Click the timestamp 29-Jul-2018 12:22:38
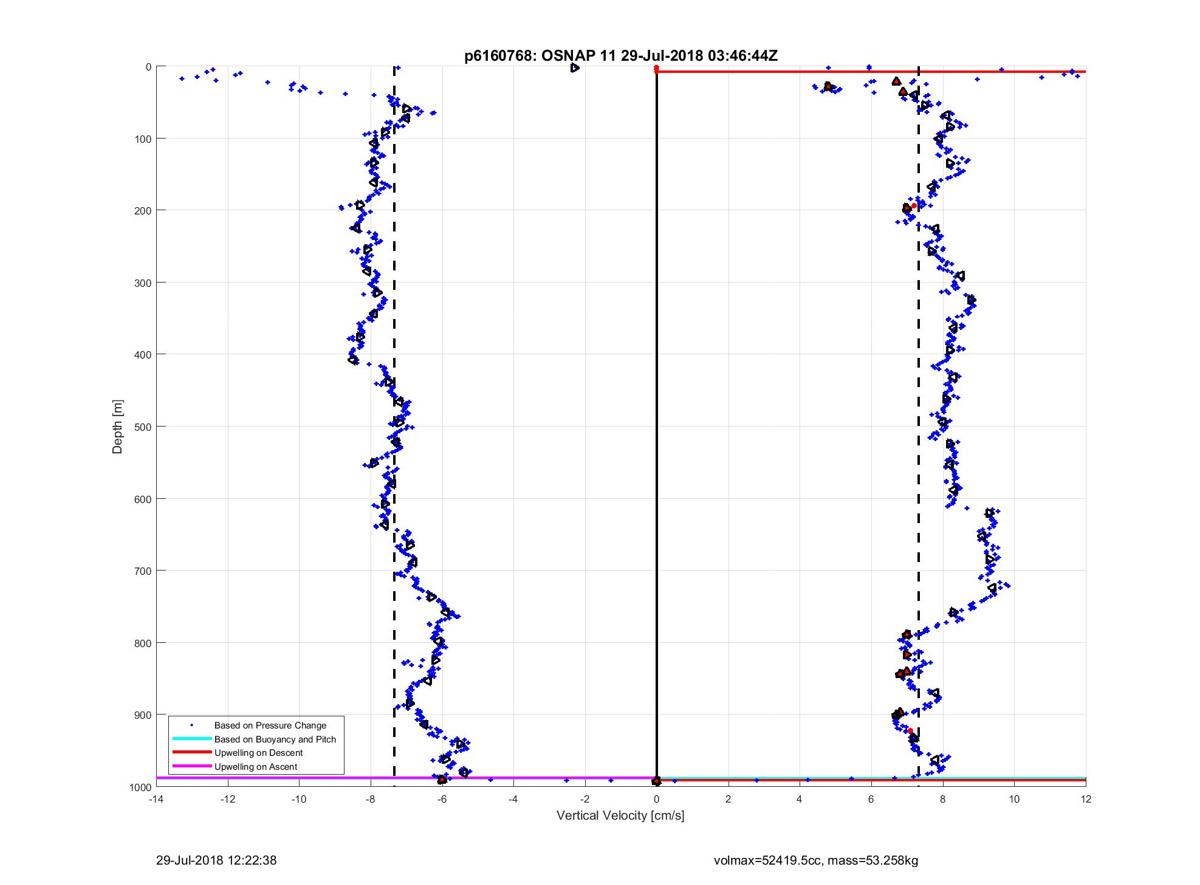This screenshot has height=885, width=1200. click(x=216, y=860)
